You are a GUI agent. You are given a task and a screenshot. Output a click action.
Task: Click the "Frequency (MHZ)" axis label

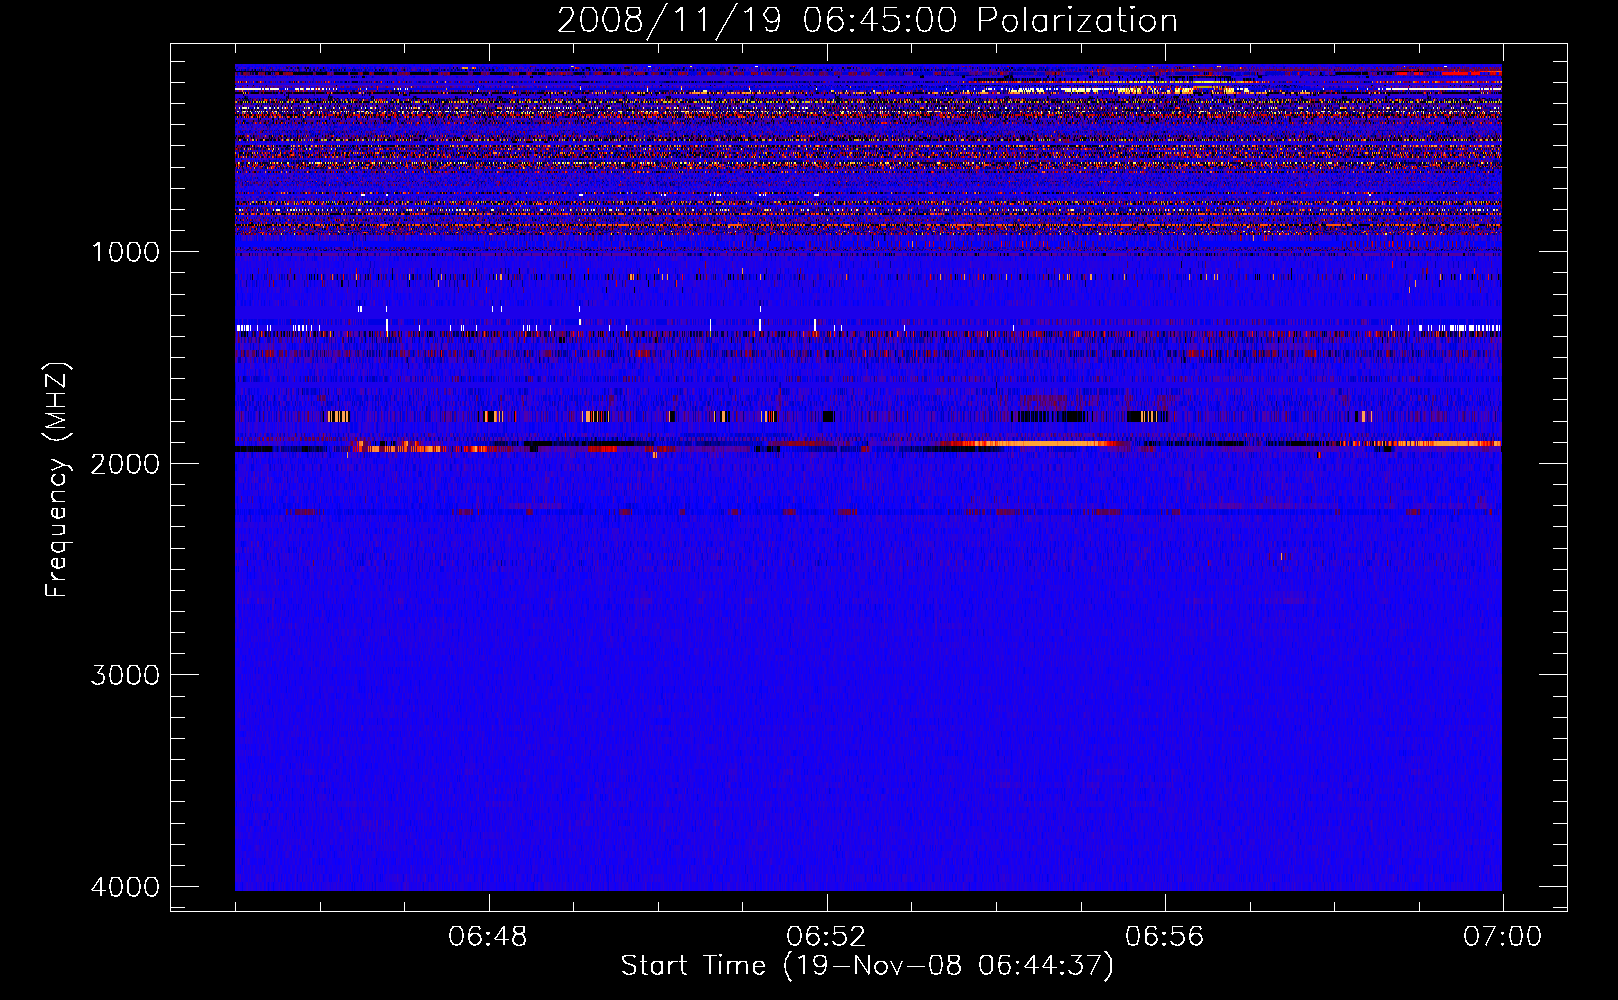pos(58,480)
